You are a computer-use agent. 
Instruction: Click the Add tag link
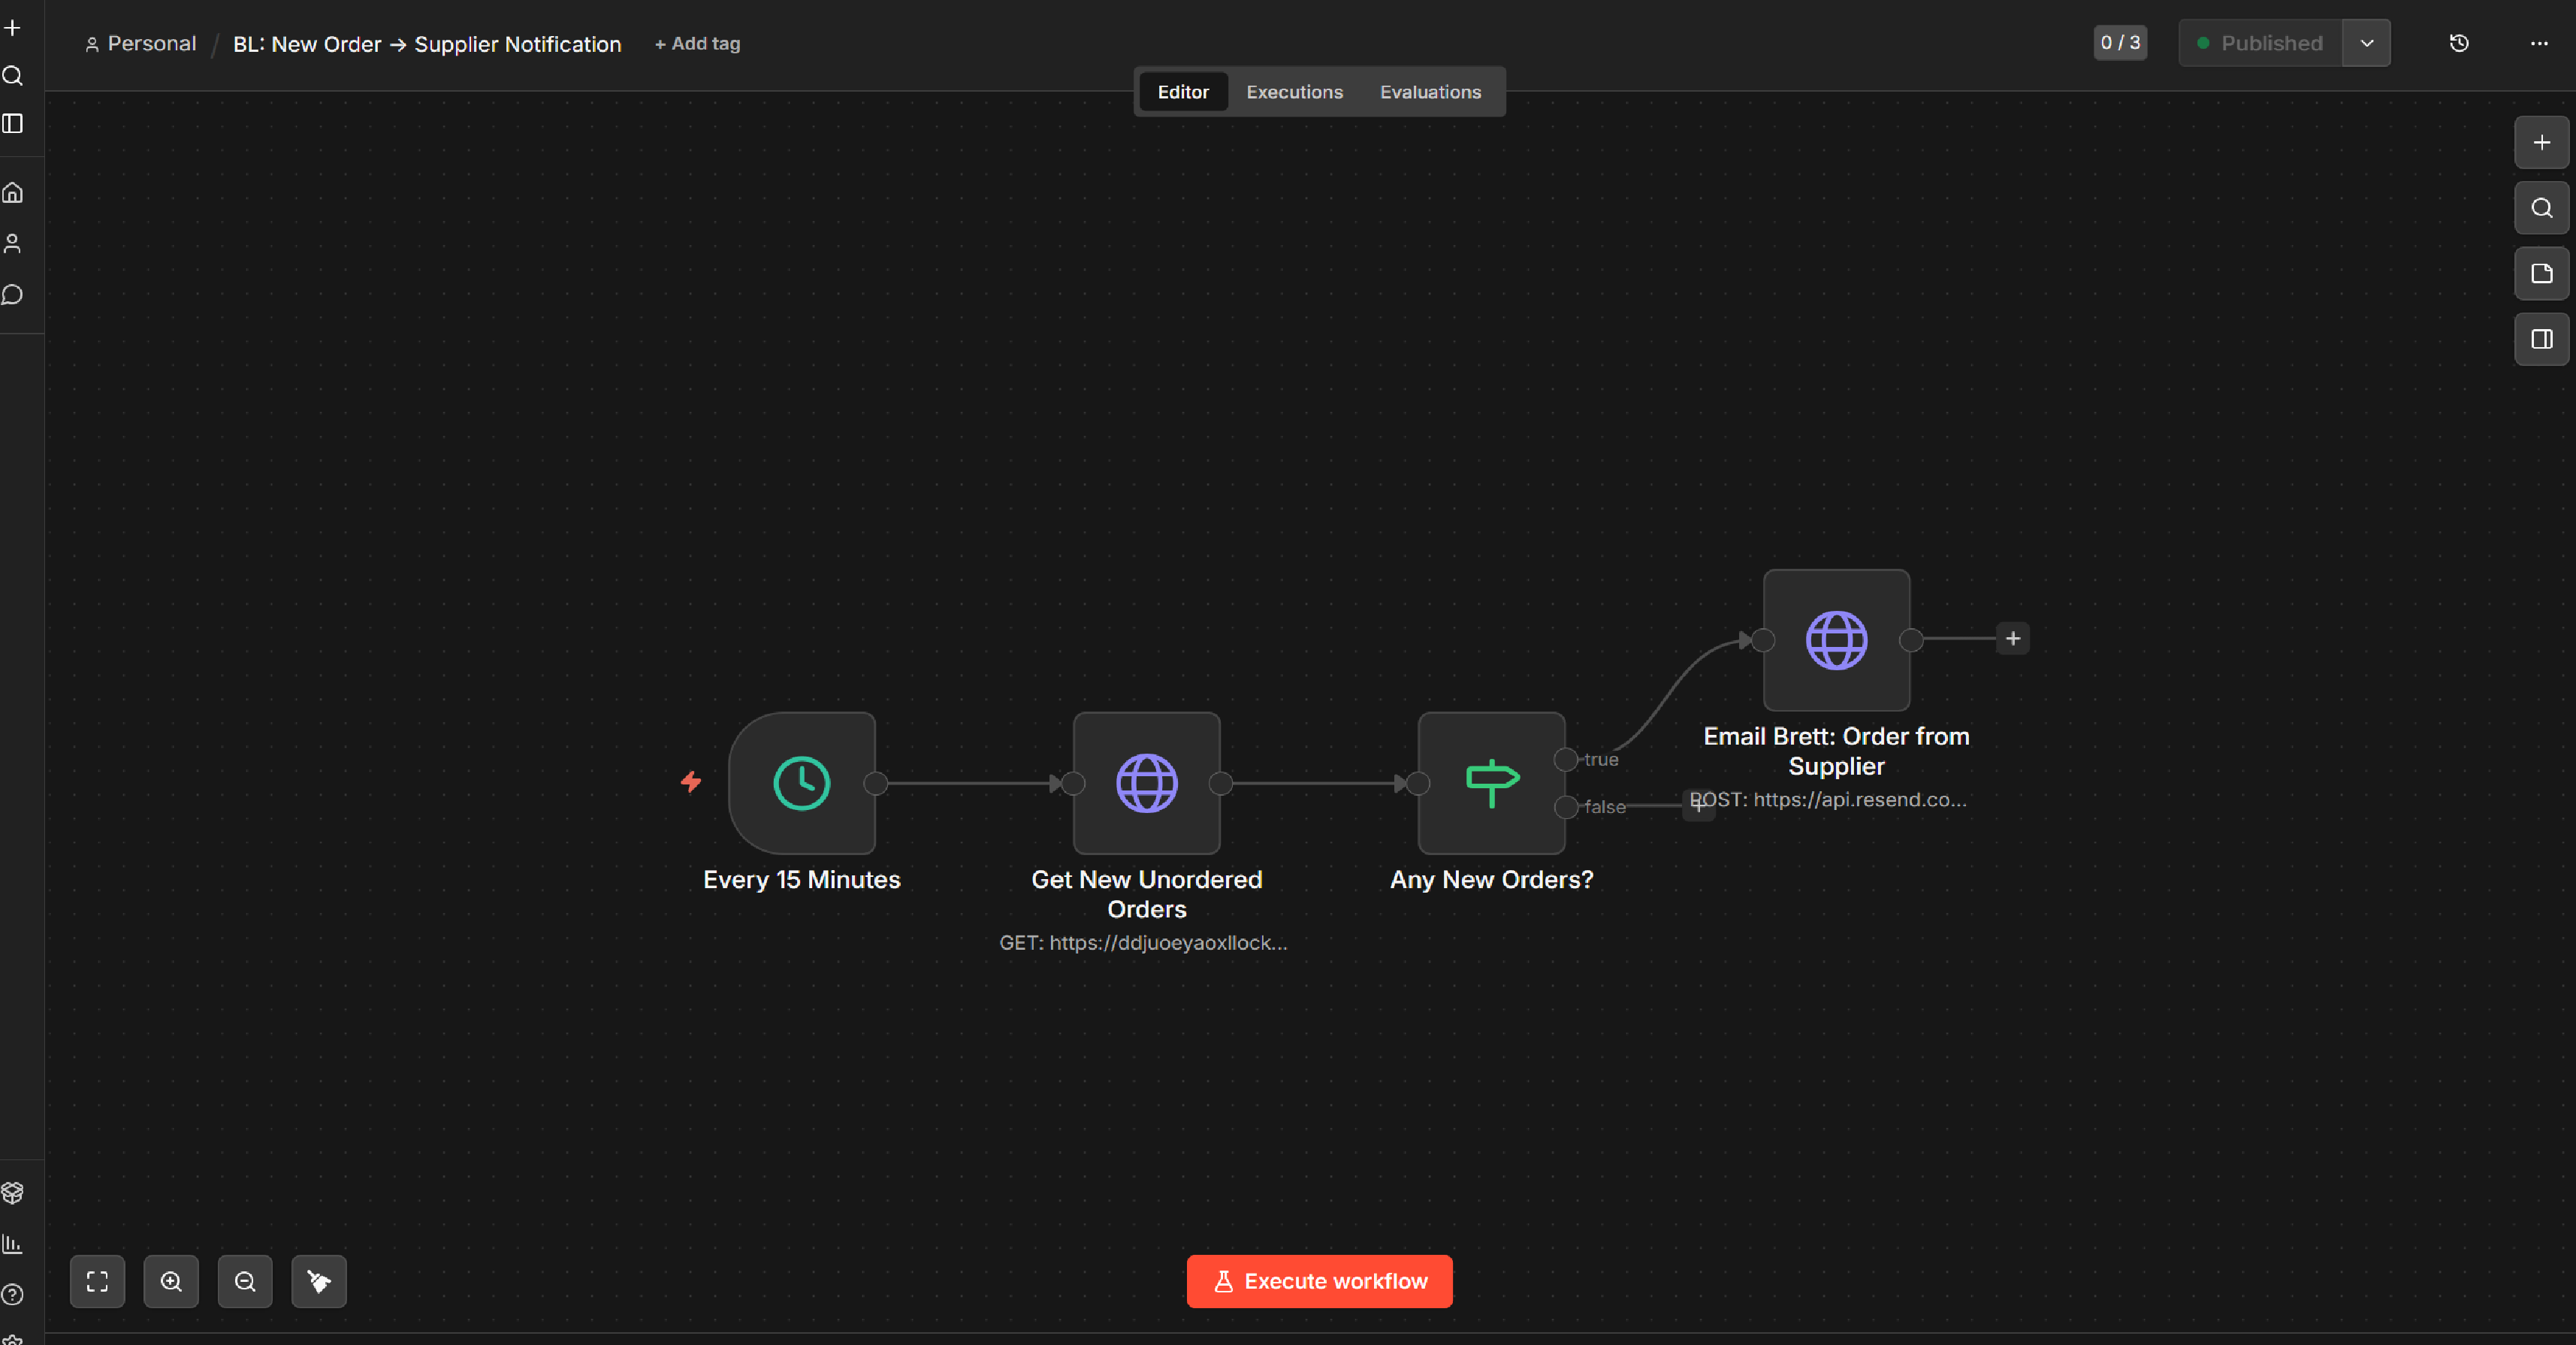coord(697,43)
